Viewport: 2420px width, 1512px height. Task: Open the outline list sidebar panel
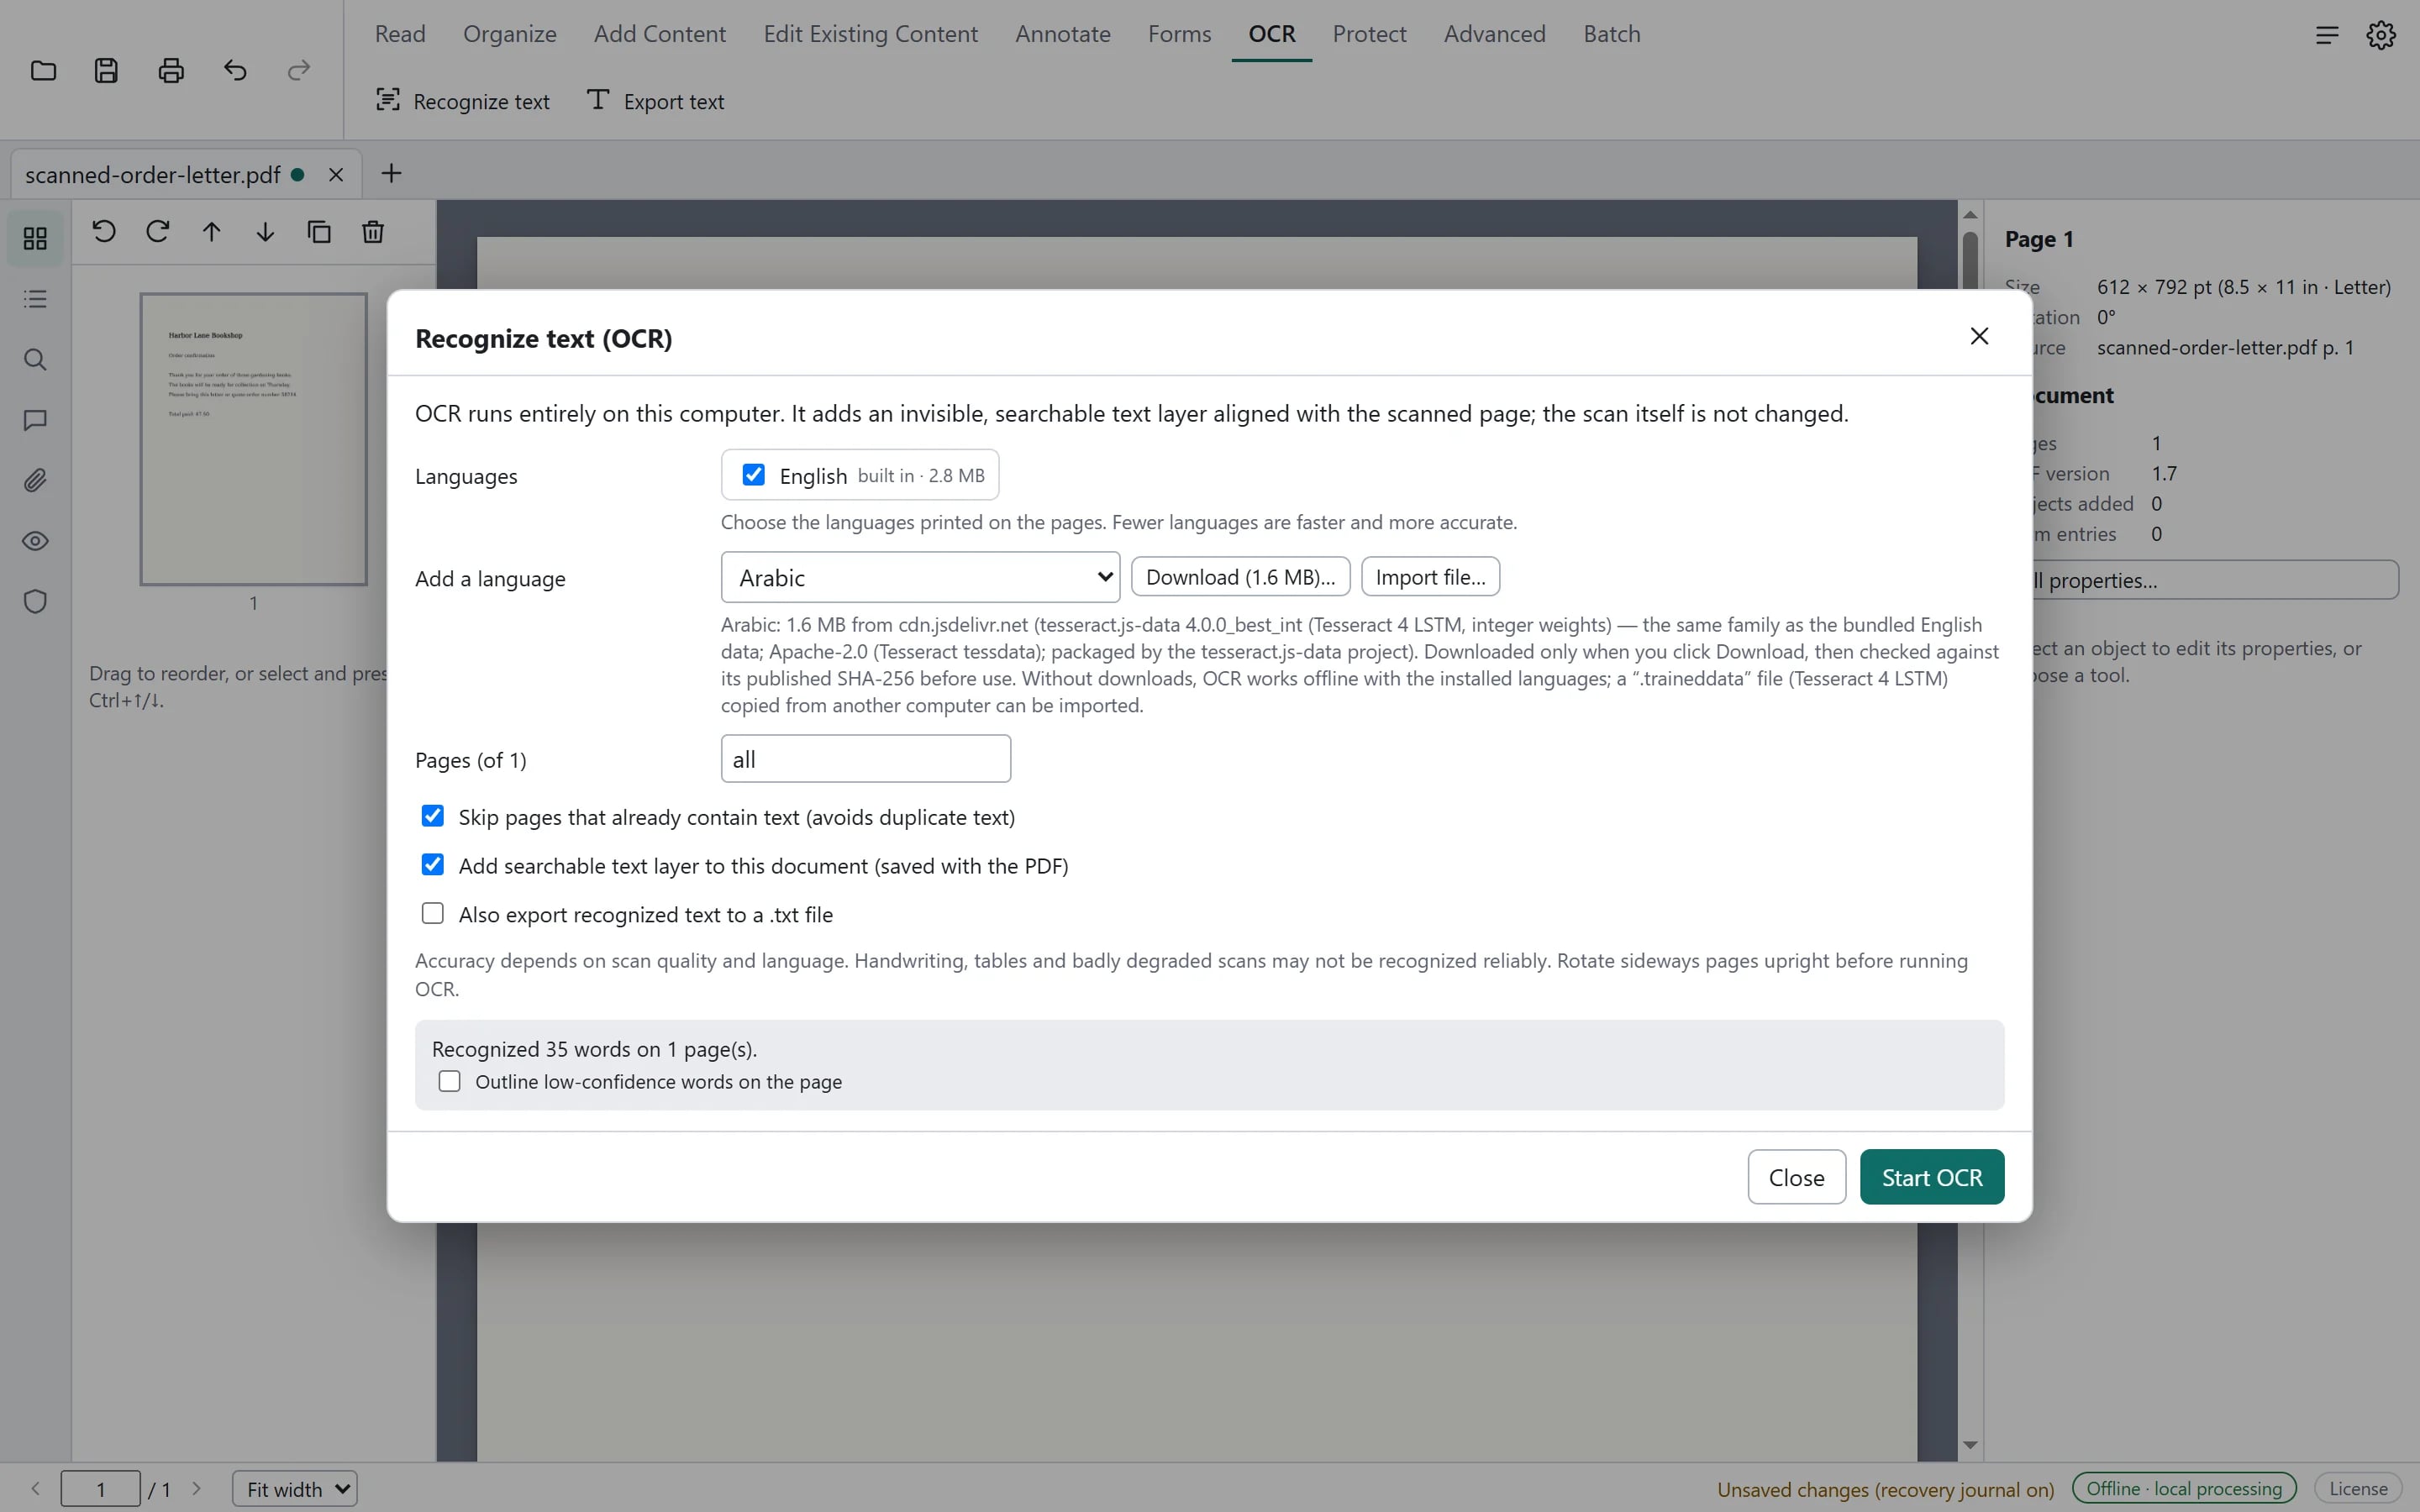click(x=35, y=299)
